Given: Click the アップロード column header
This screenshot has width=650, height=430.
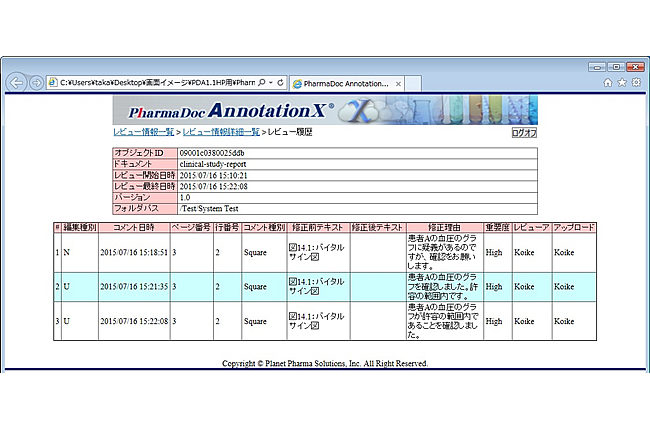Looking at the screenshot, I should click(x=574, y=227).
